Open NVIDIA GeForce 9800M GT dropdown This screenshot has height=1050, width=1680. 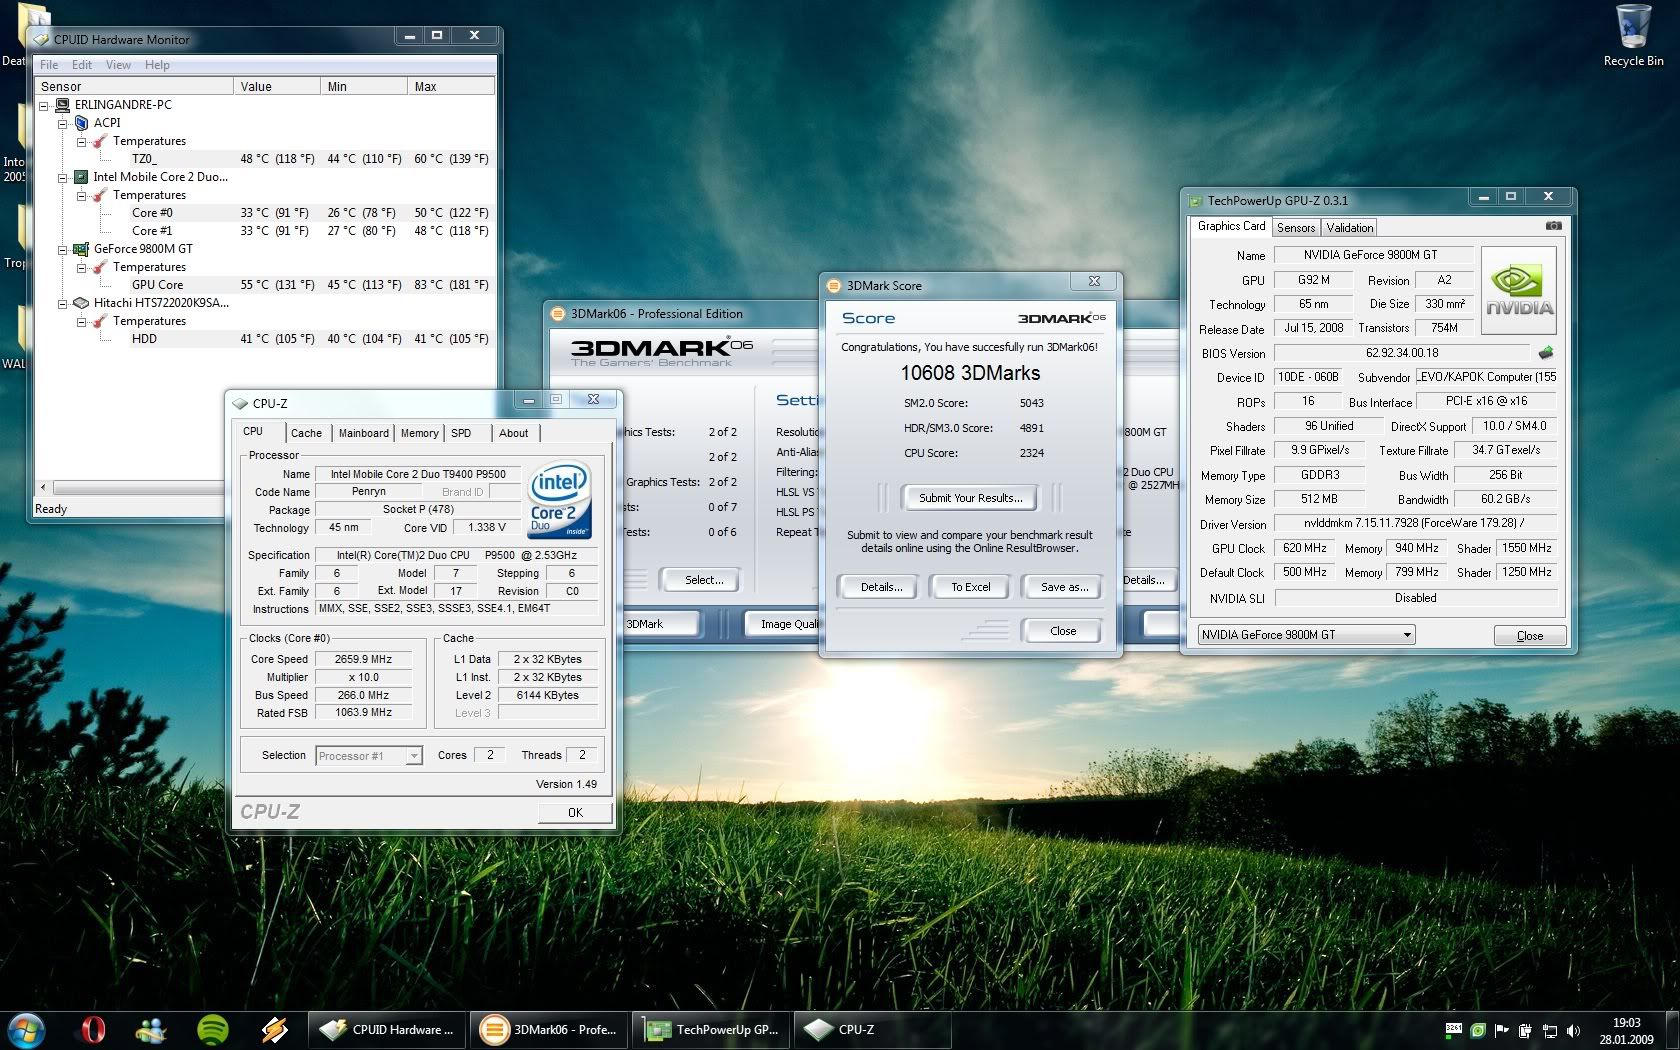1306,635
